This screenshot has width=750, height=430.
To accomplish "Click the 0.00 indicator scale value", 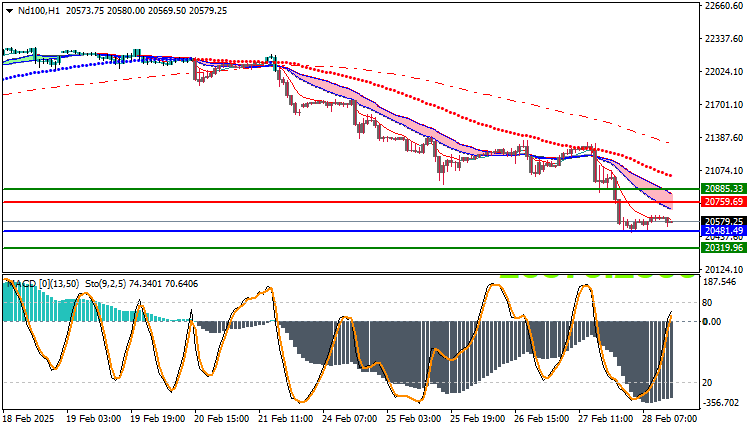I will point(712,321).
